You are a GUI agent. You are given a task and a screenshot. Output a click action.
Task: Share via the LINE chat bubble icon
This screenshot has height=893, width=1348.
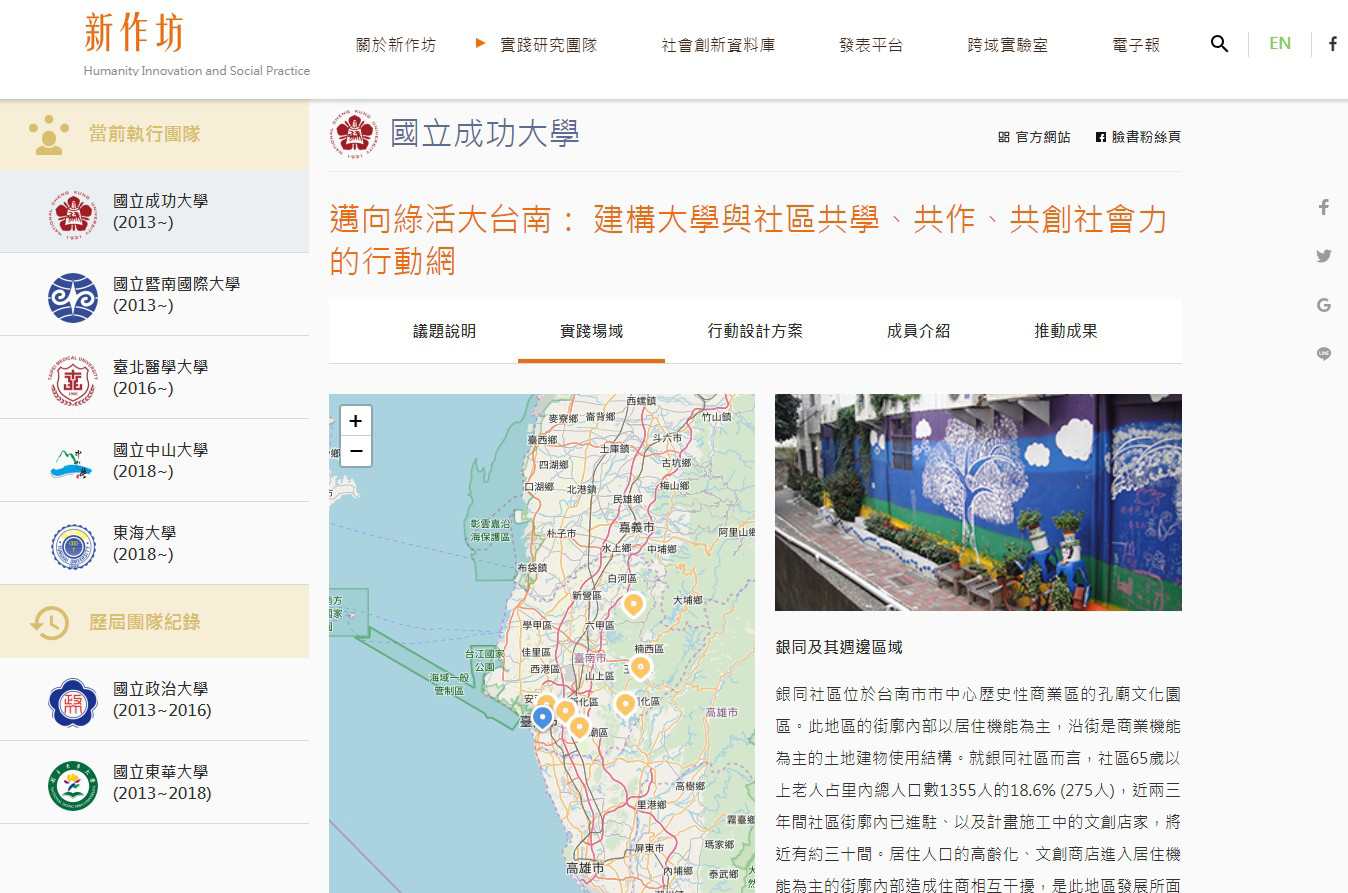point(1324,354)
